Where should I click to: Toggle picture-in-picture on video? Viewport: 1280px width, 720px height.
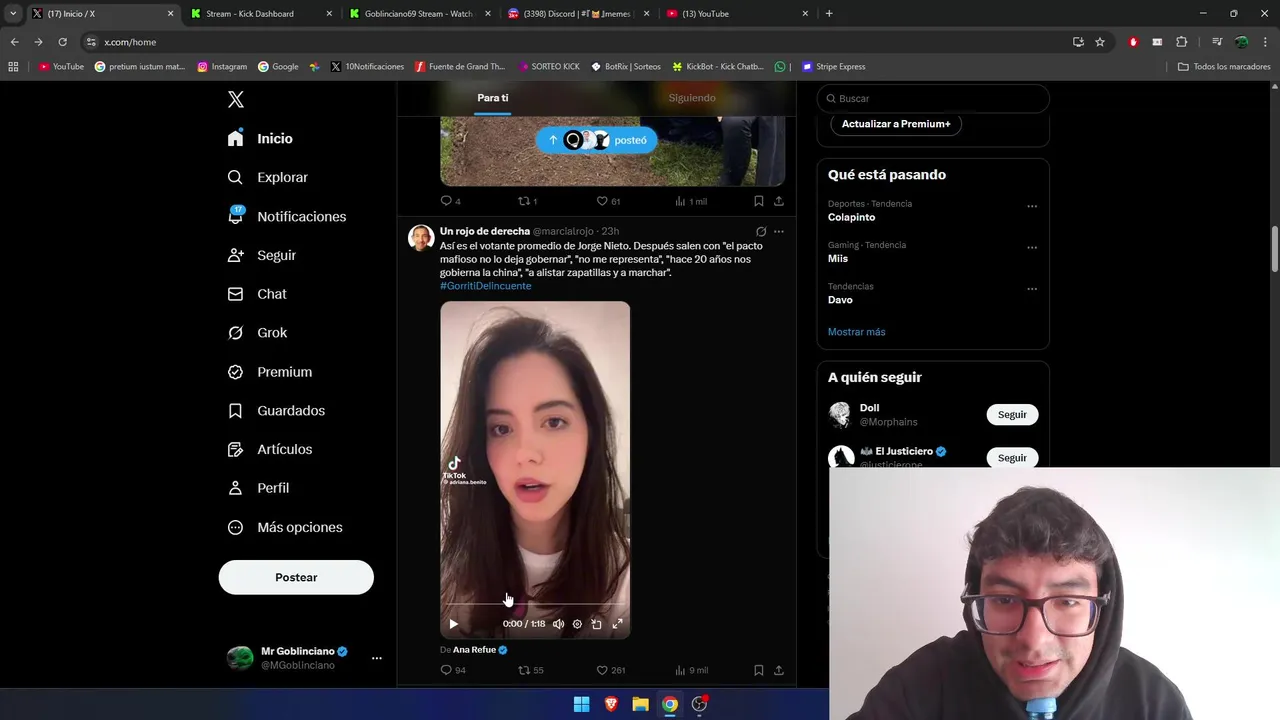coord(596,624)
